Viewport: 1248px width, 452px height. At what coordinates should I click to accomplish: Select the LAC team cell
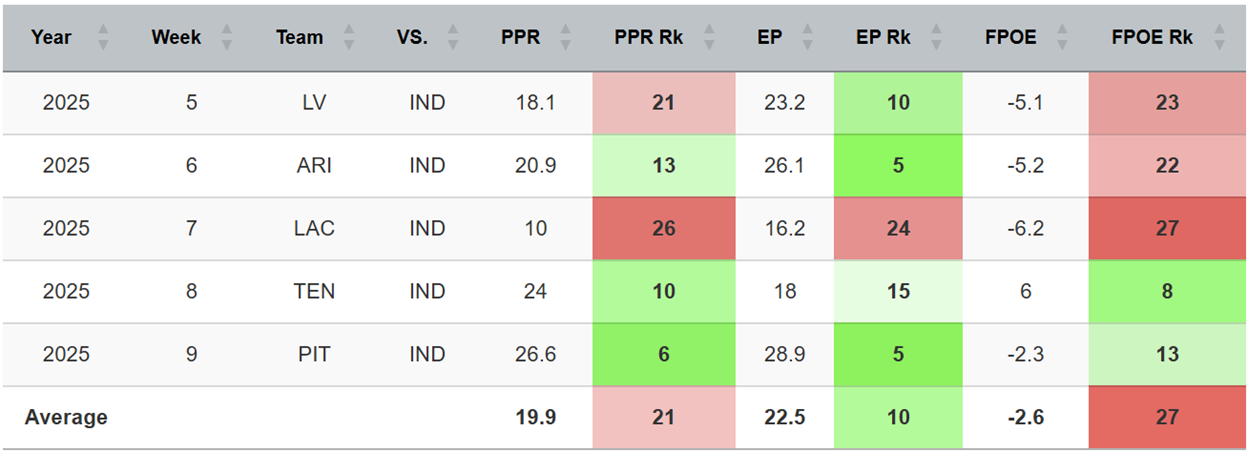coord(314,228)
